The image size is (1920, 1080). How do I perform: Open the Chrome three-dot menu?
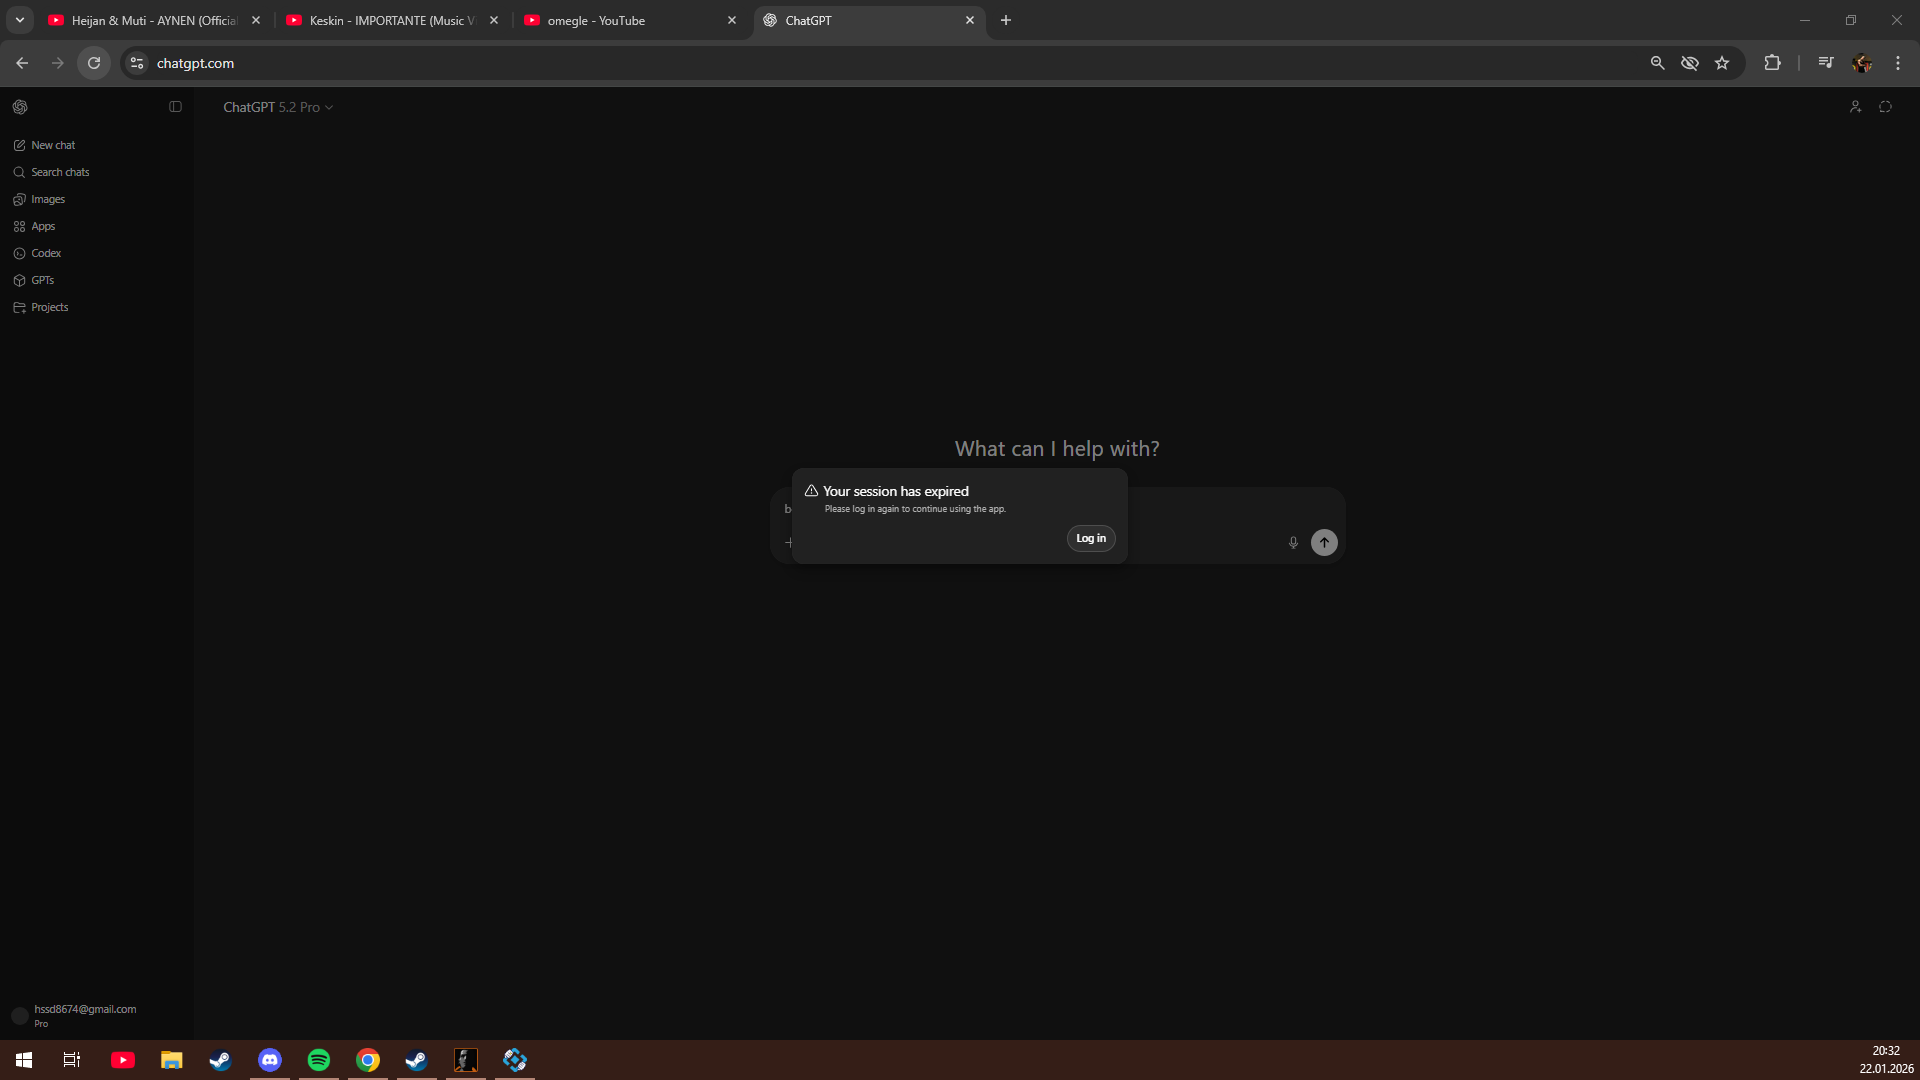pyautogui.click(x=1898, y=63)
